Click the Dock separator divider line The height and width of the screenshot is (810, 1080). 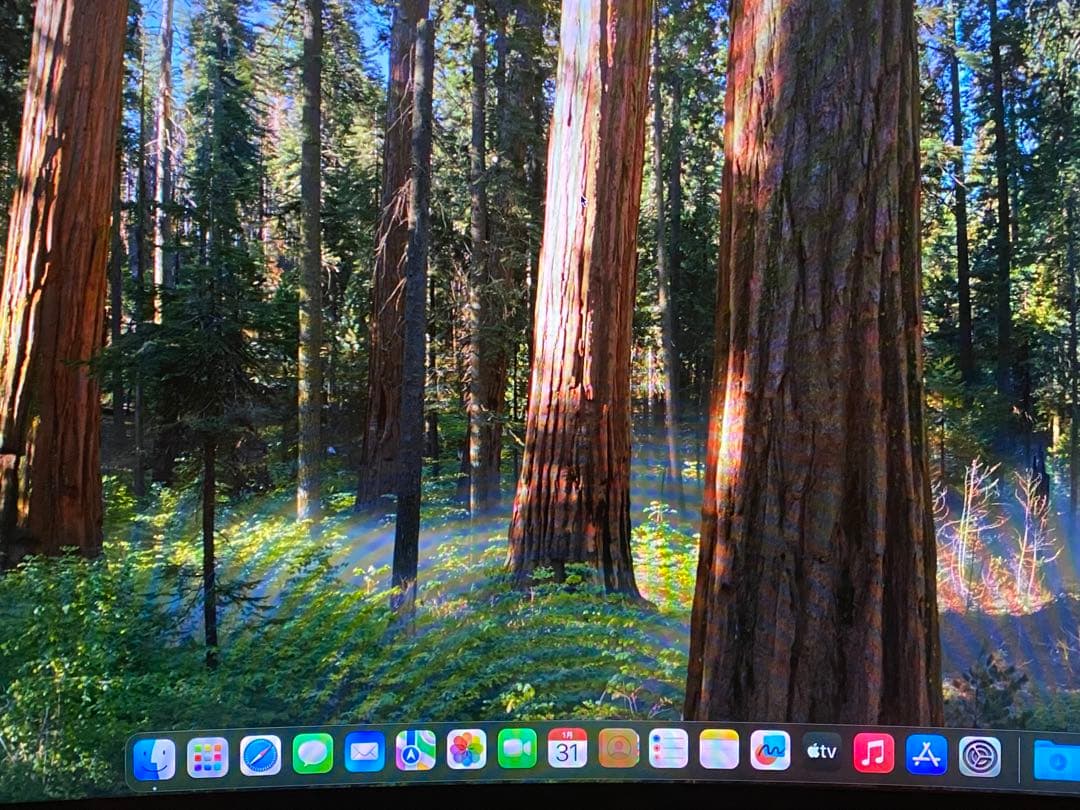(1019, 760)
